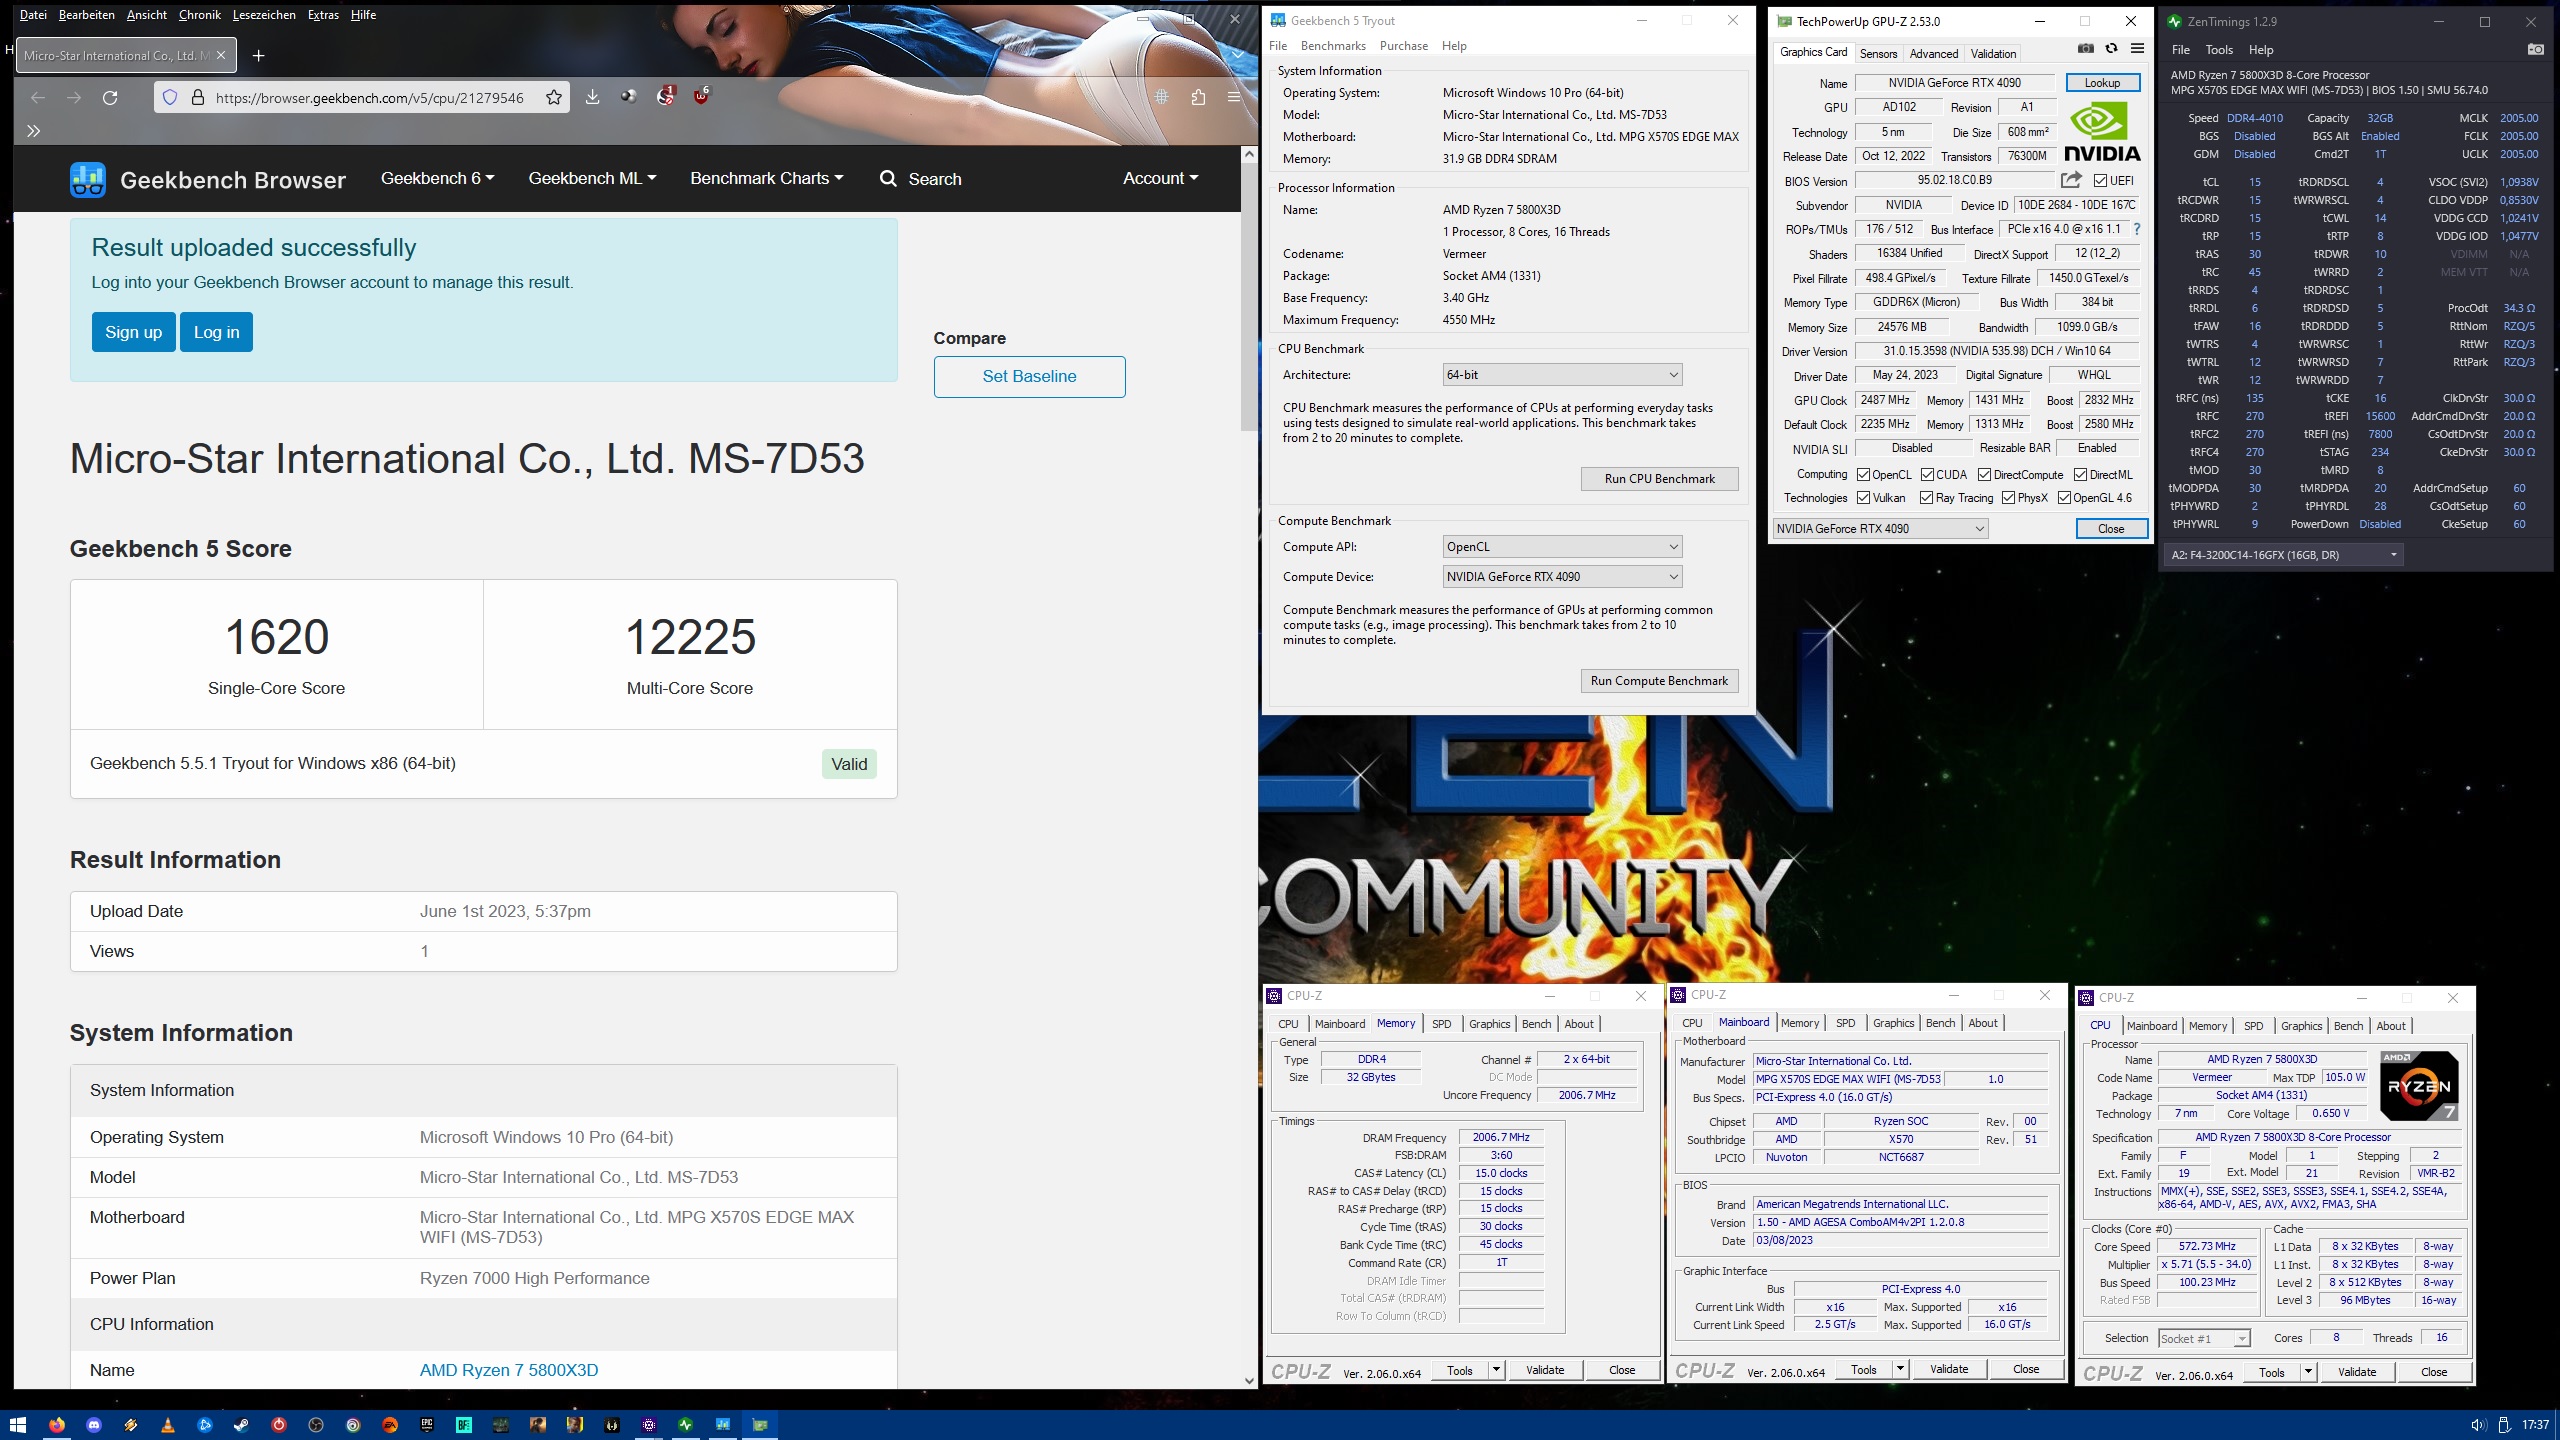Open the Firefox hamburger application menu
2560x1440 pixels.
(x=1234, y=97)
